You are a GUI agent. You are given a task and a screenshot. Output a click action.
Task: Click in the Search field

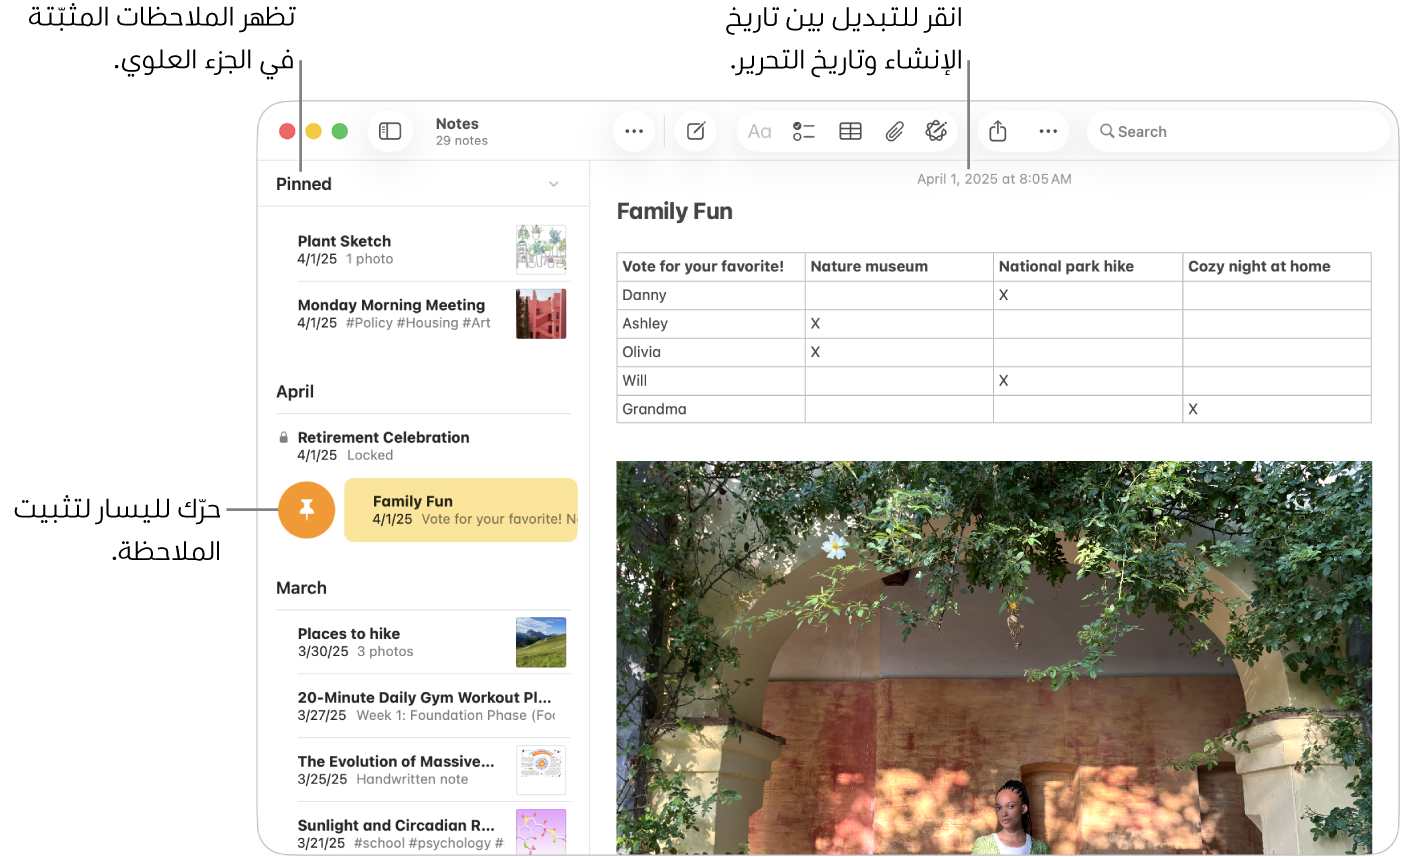point(1240,131)
